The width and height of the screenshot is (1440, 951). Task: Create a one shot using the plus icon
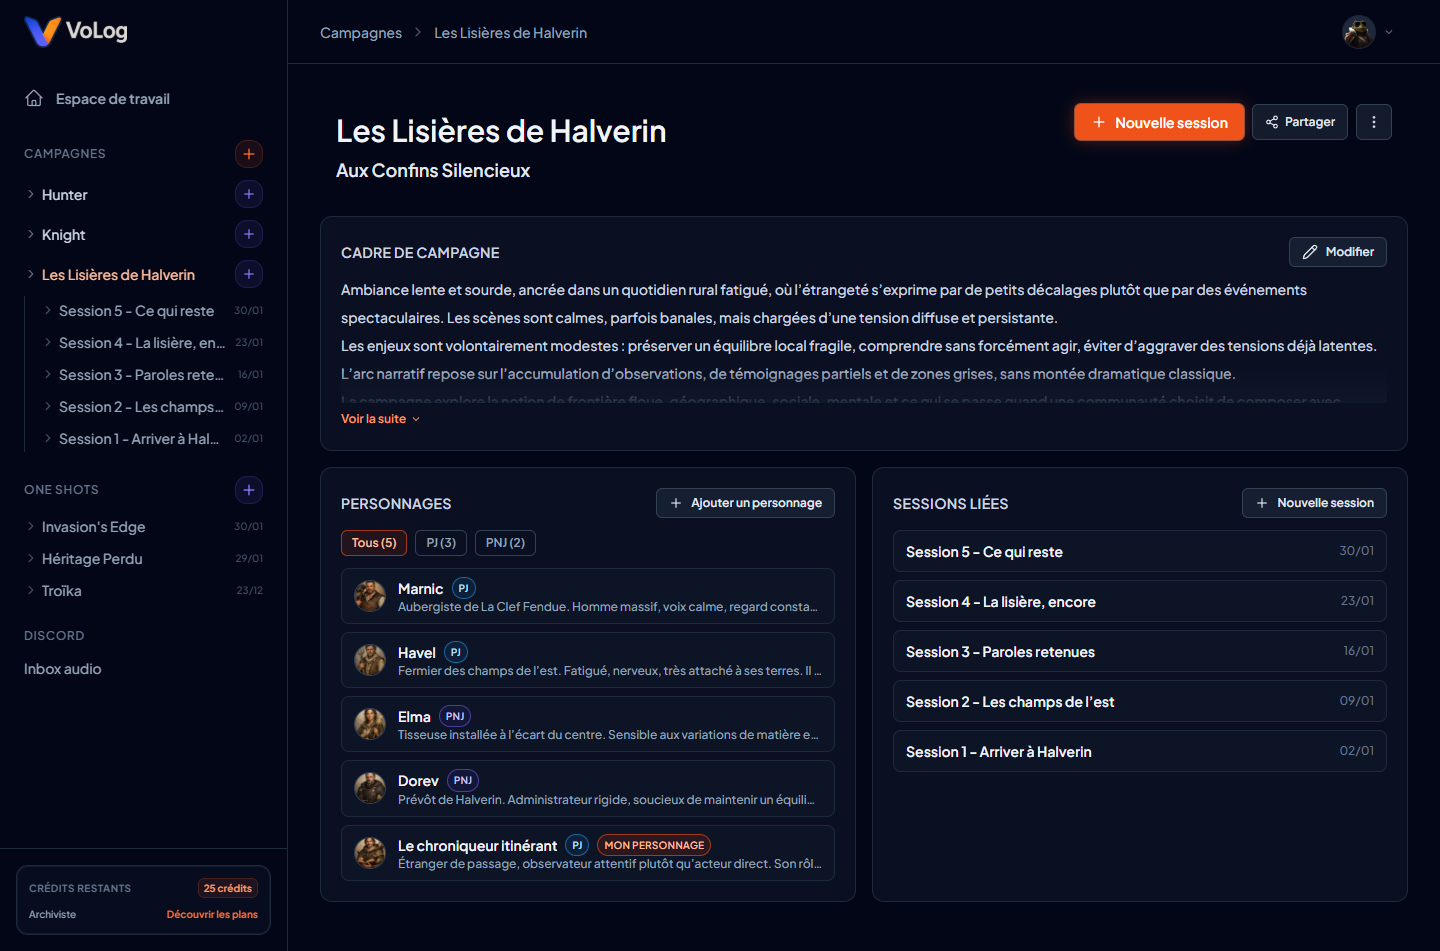(248, 489)
